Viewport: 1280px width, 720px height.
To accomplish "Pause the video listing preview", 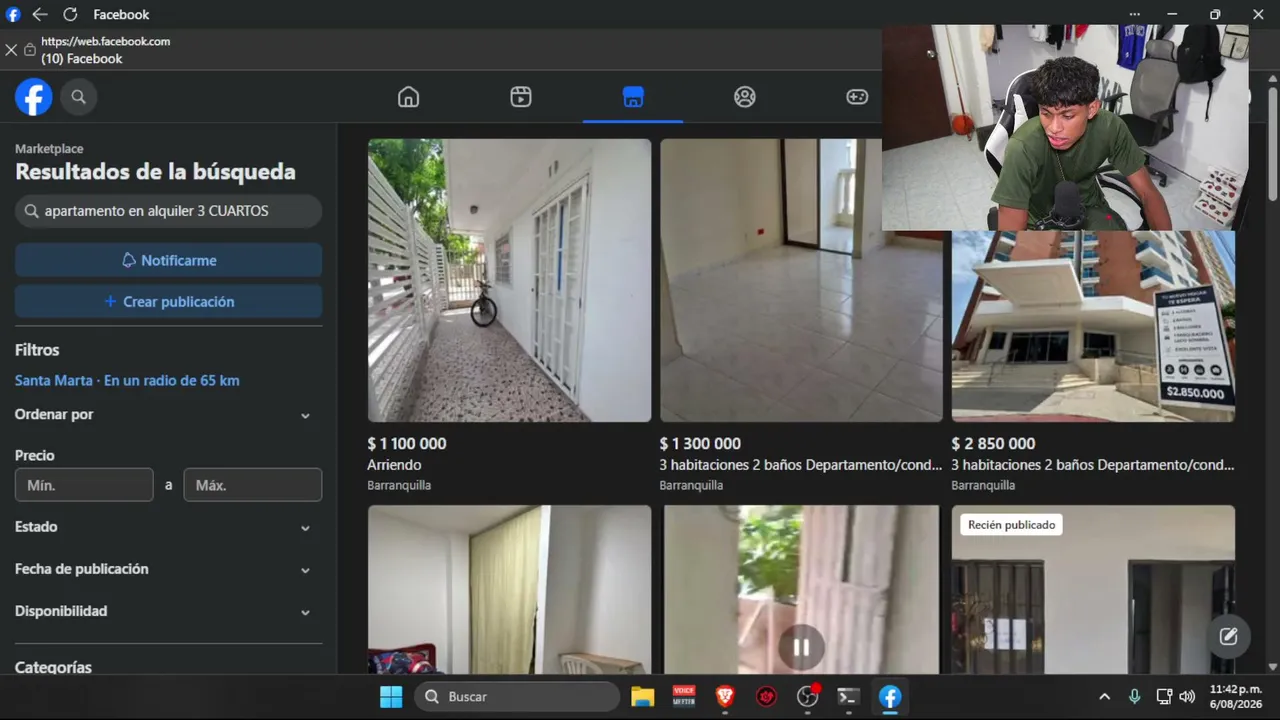I will pyautogui.click(x=801, y=647).
